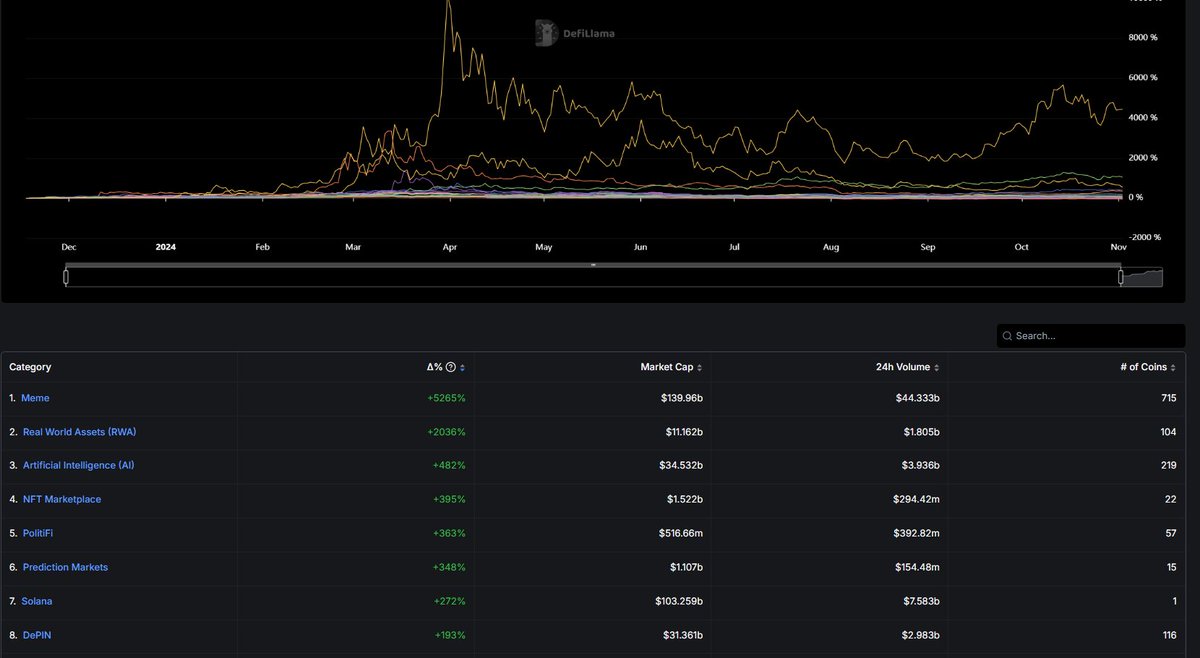Click Prediction Markets volume $154.48m
This screenshot has height=658, width=1200.
click(x=917, y=567)
